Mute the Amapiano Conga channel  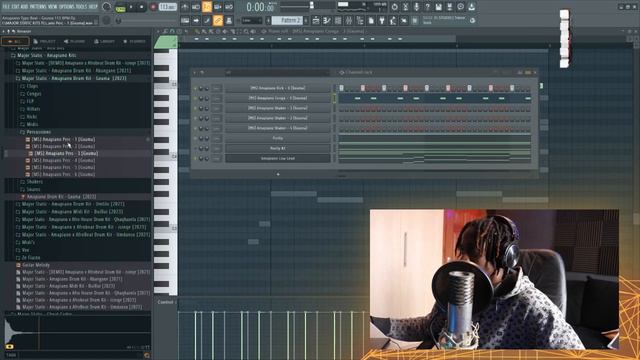tap(195, 98)
